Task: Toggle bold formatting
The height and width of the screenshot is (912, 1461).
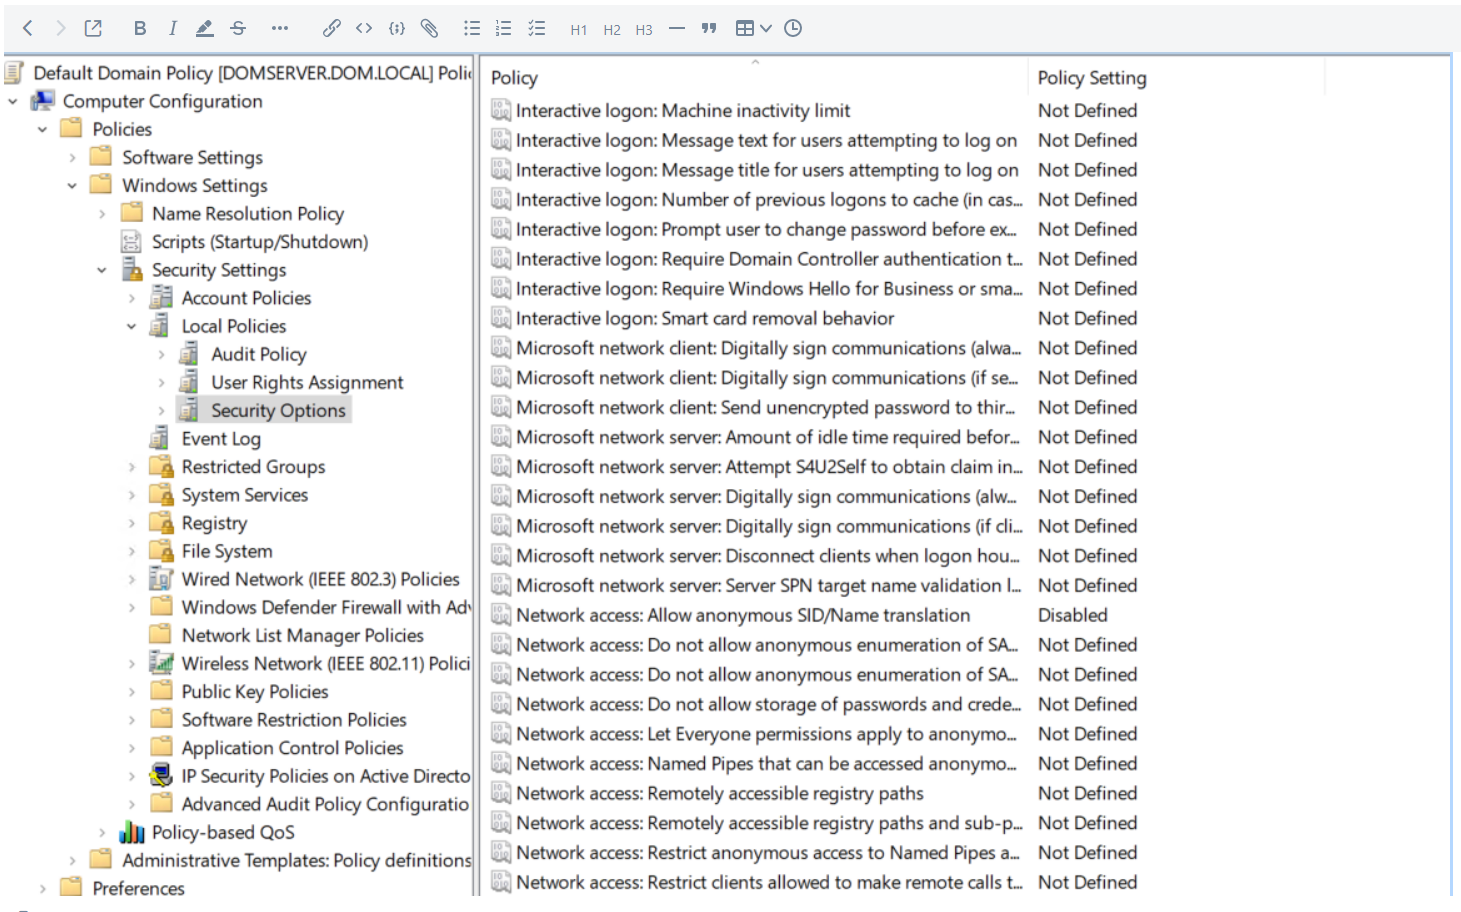Action: 139,28
